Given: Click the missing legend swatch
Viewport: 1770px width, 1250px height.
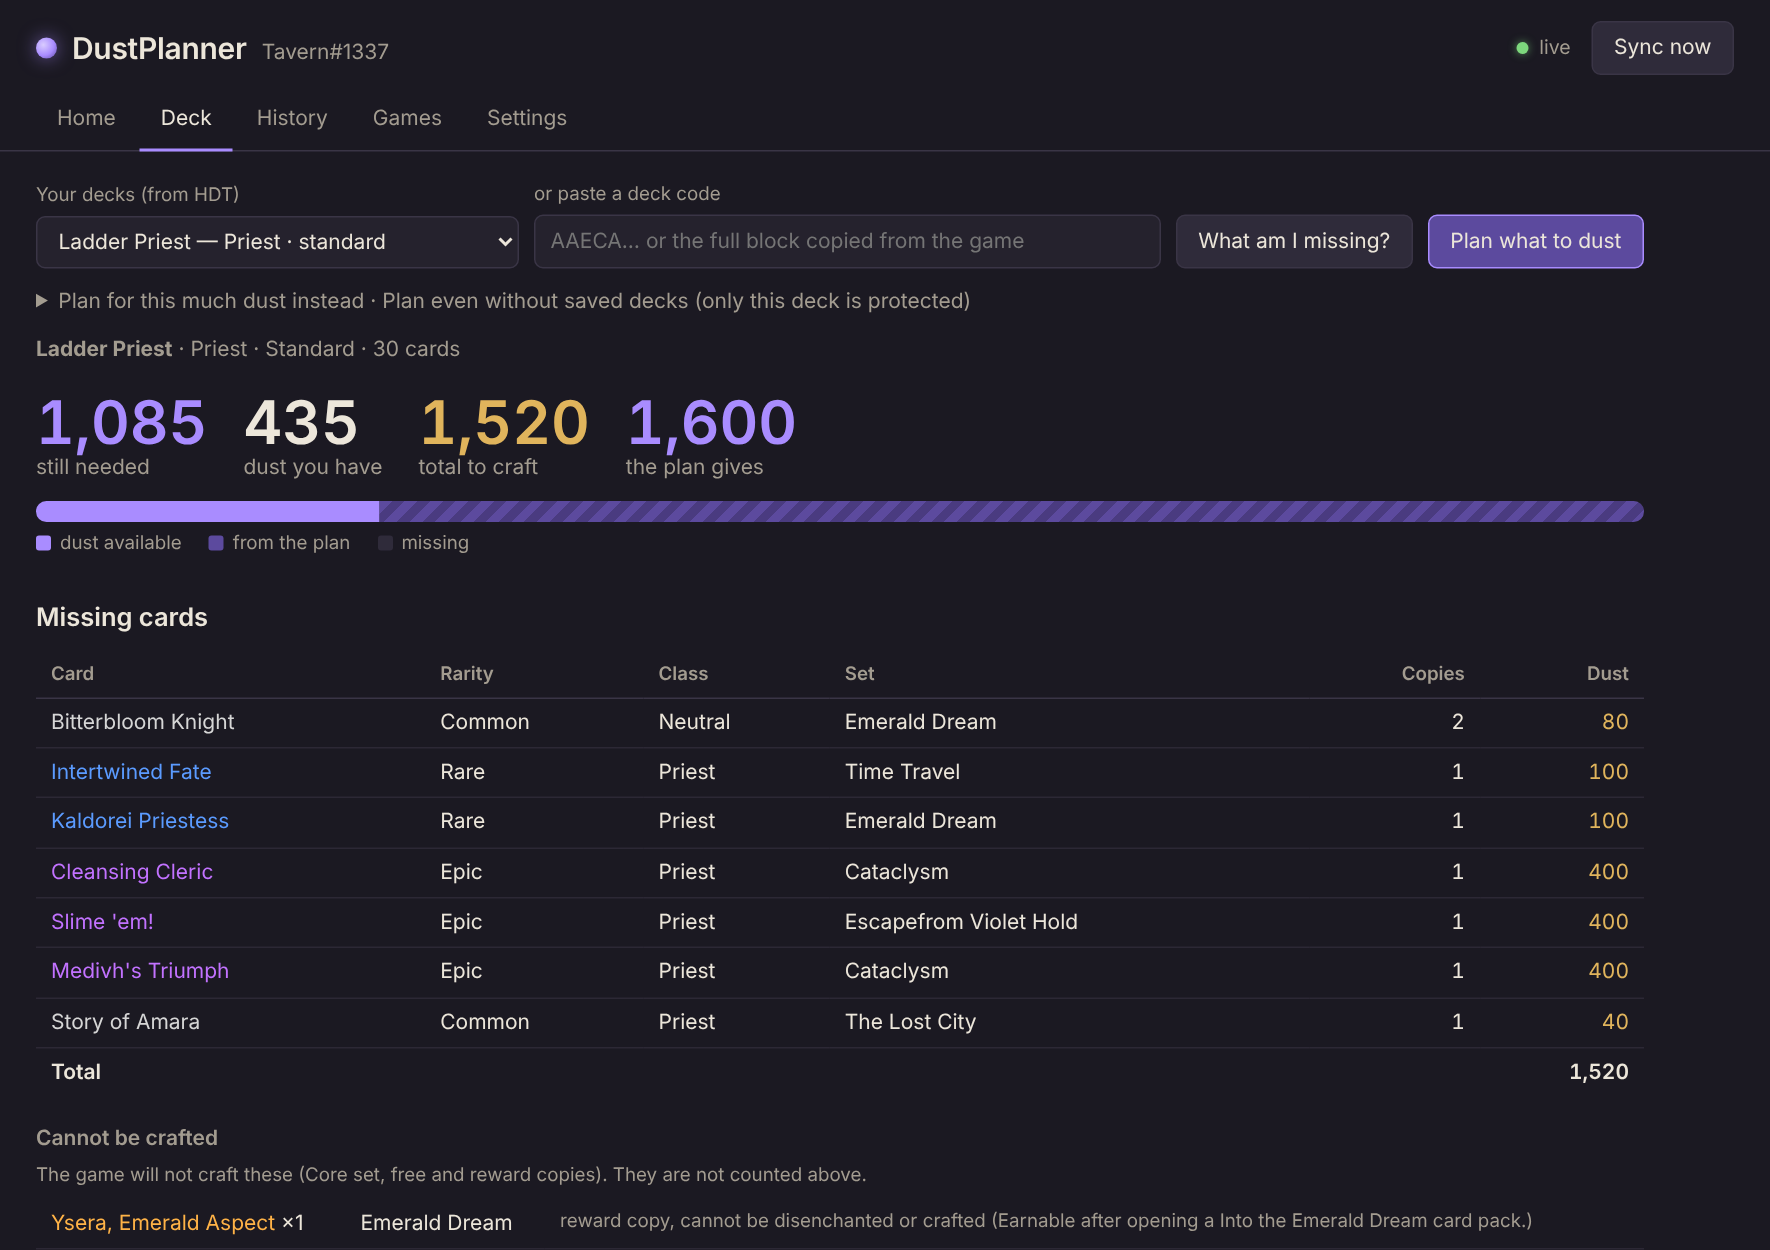Looking at the screenshot, I should (385, 543).
